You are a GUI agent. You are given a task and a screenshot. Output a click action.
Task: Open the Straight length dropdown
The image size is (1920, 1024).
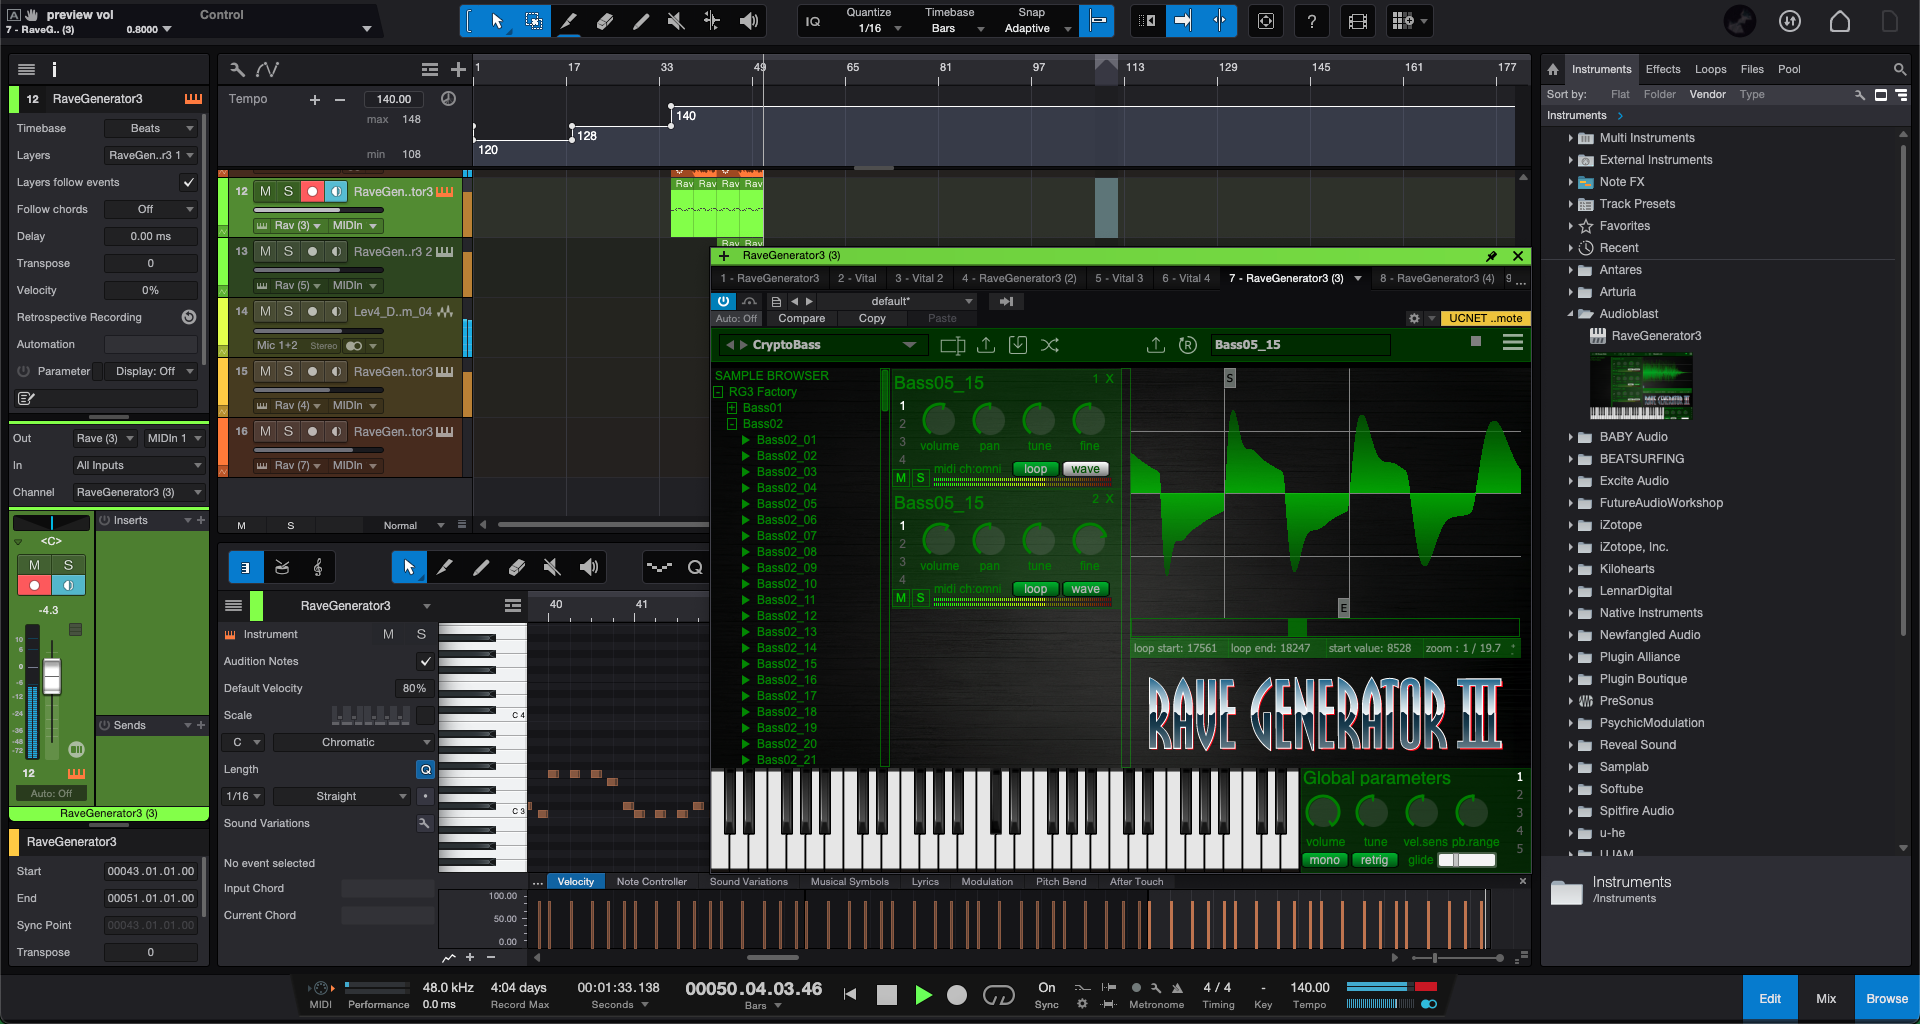click(x=341, y=796)
